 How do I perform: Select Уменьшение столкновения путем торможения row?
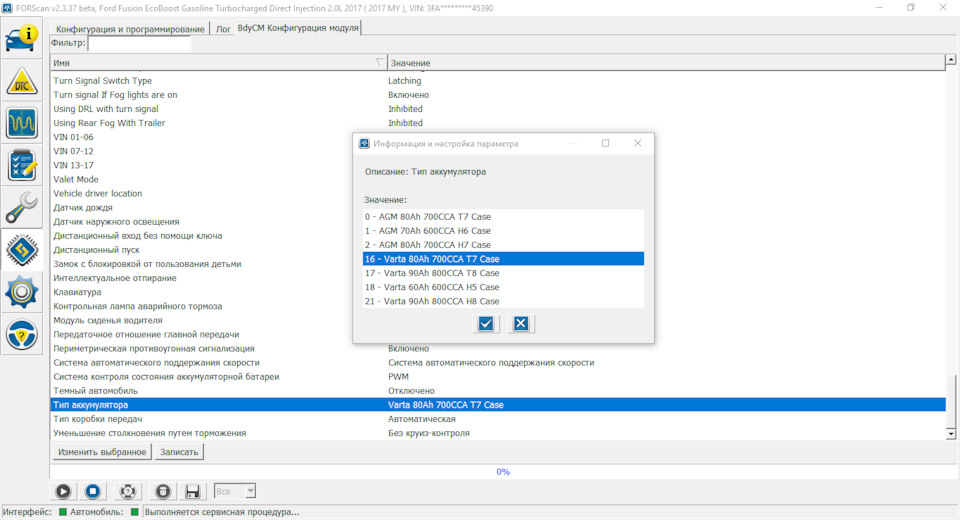pyautogui.click(x=498, y=433)
